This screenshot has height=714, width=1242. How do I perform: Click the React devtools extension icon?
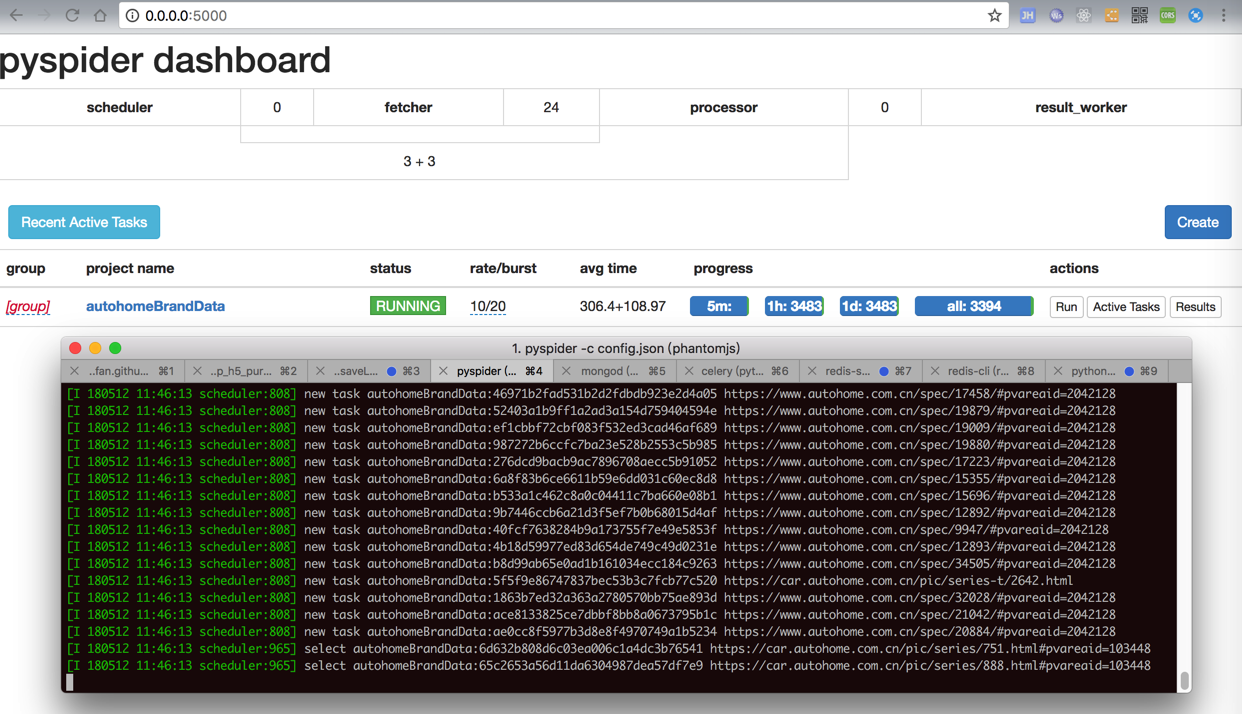1083,15
